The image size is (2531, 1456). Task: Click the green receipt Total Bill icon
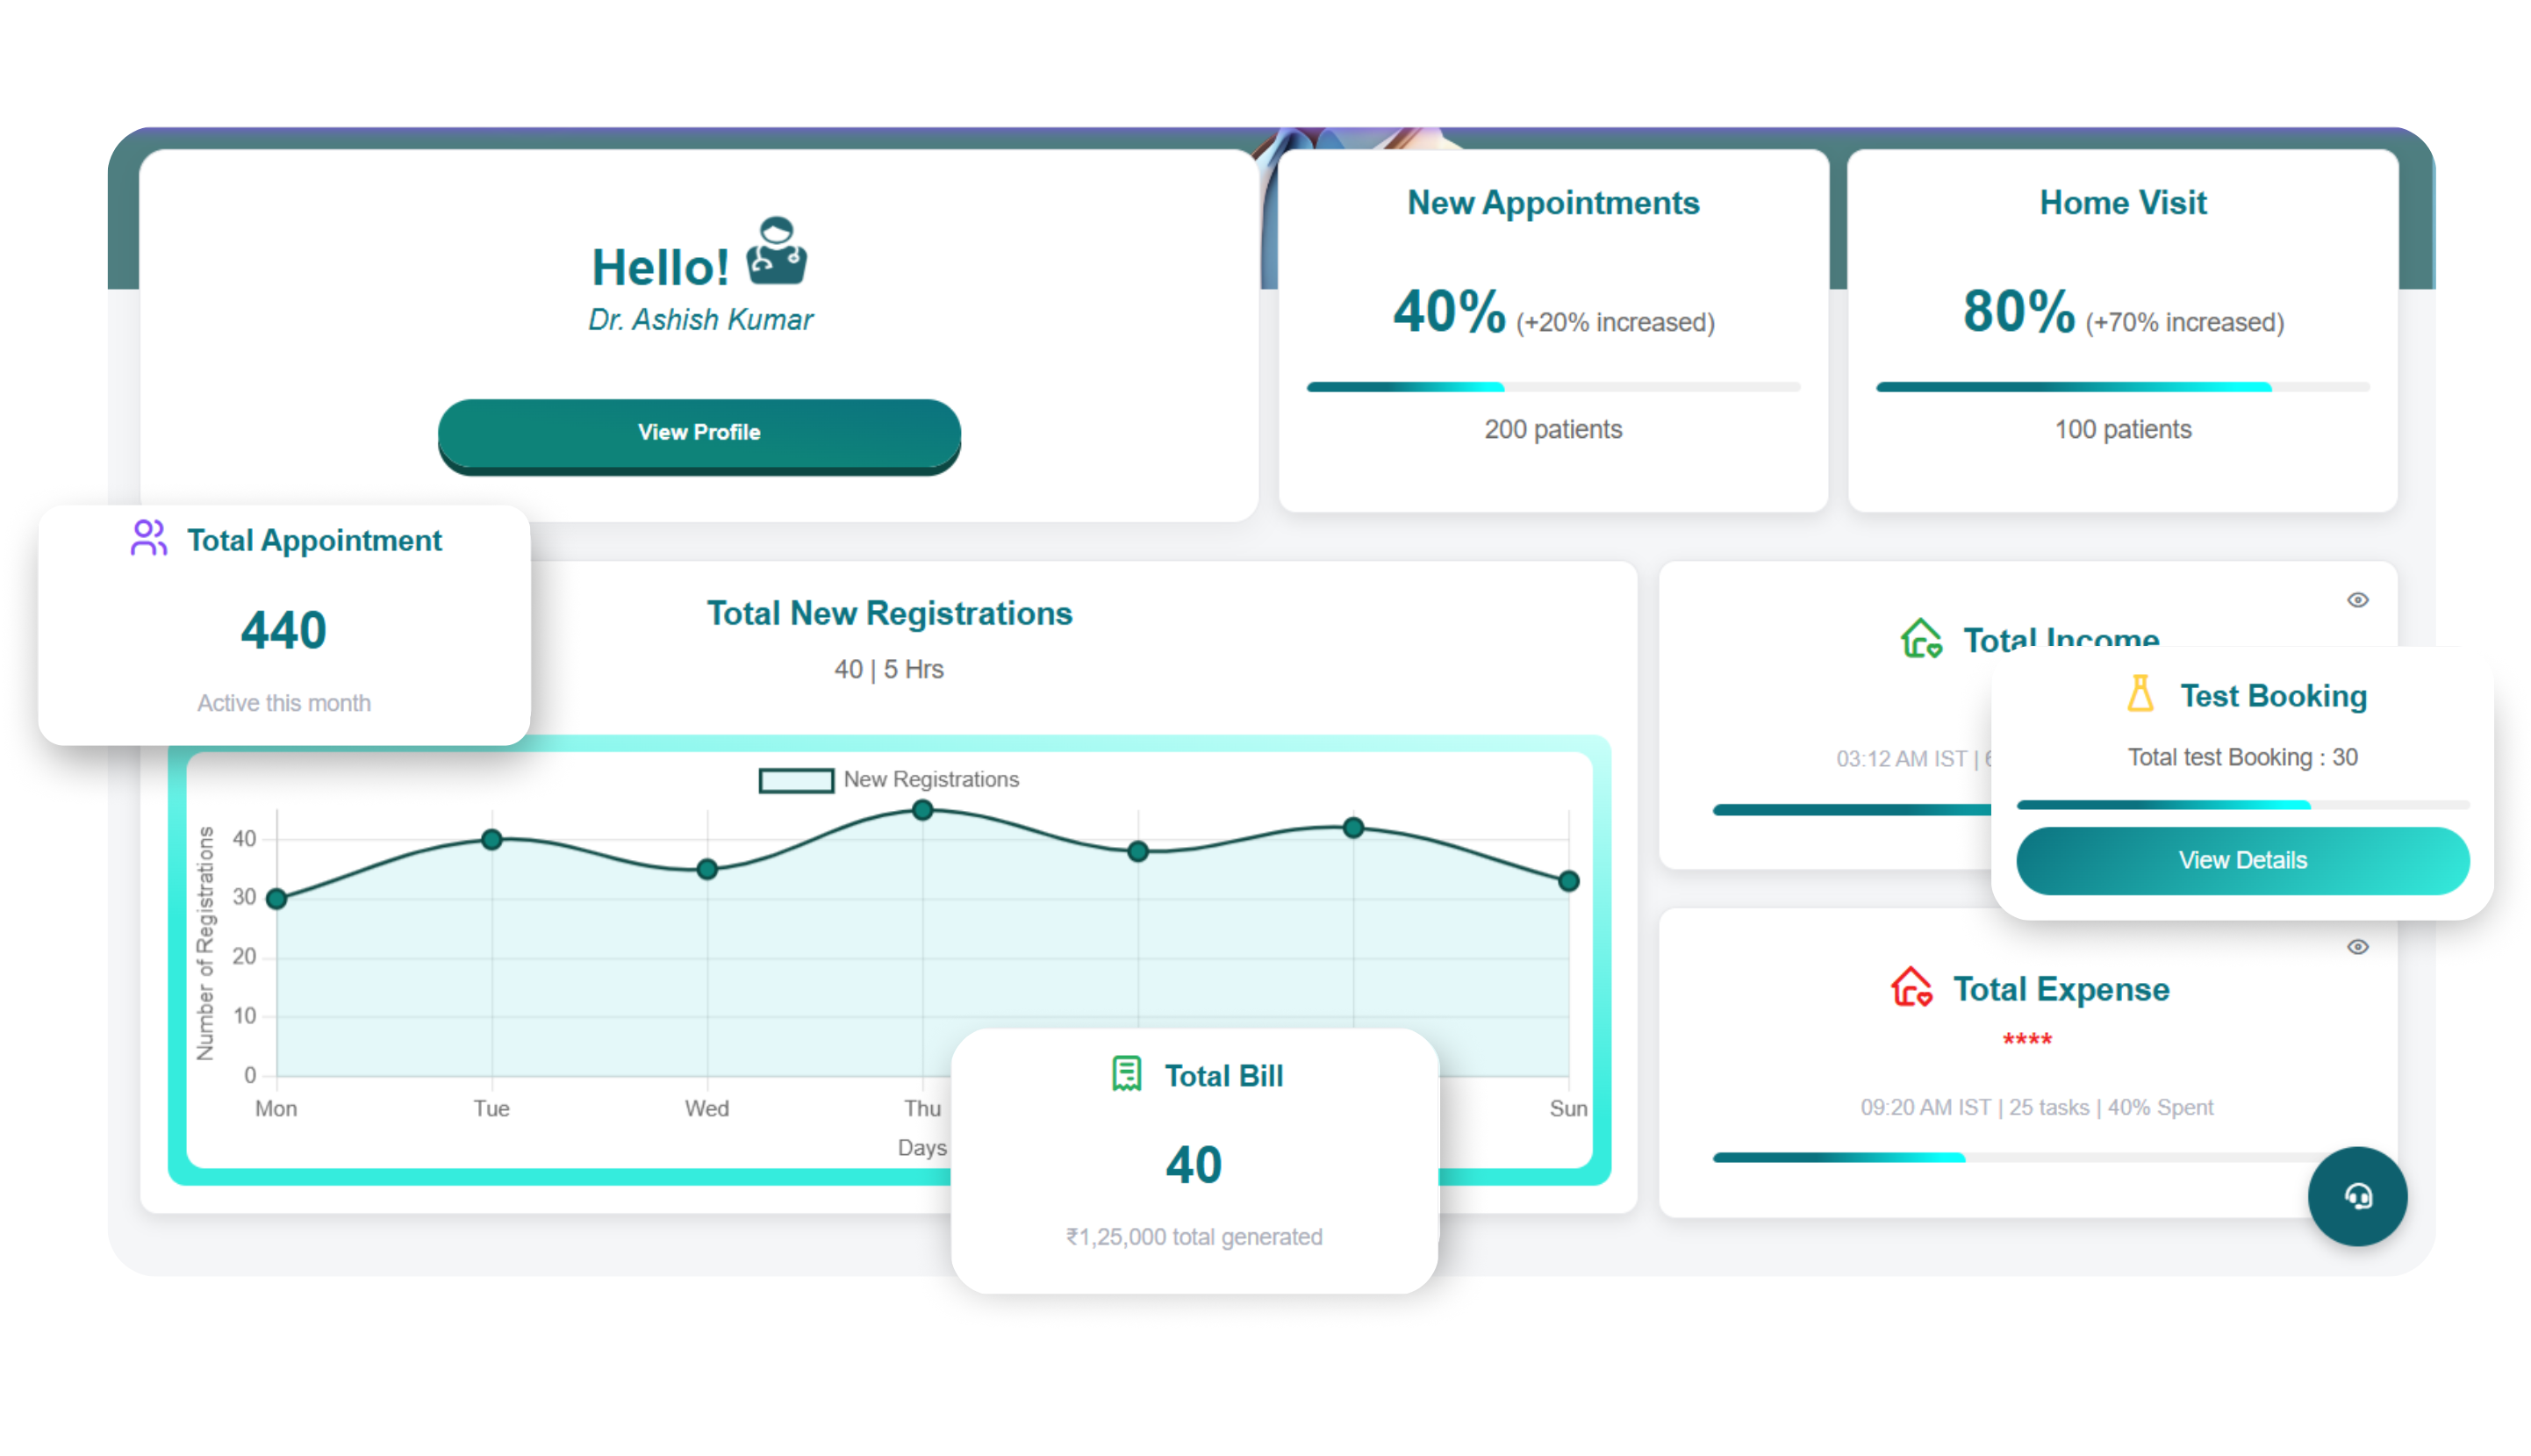(x=1126, y=1074)
